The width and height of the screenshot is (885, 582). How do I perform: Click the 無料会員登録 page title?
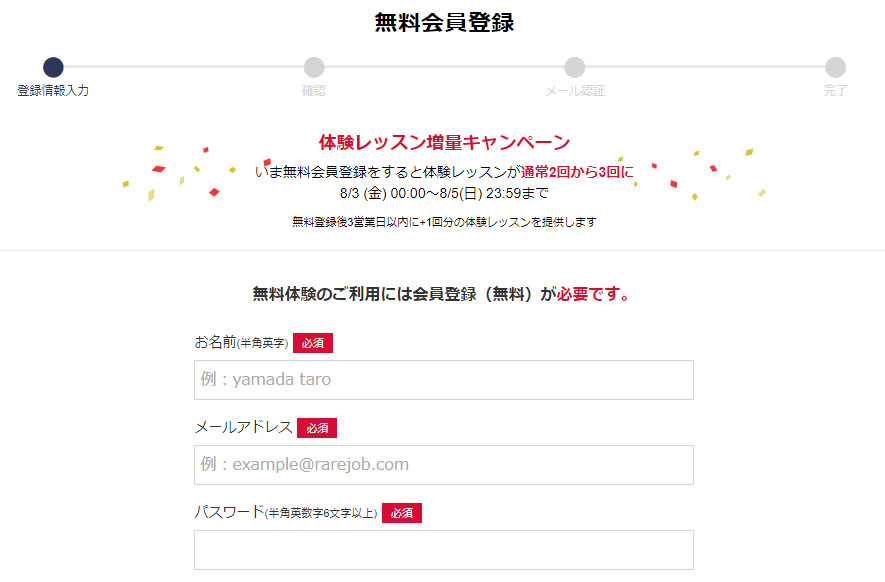444,23
